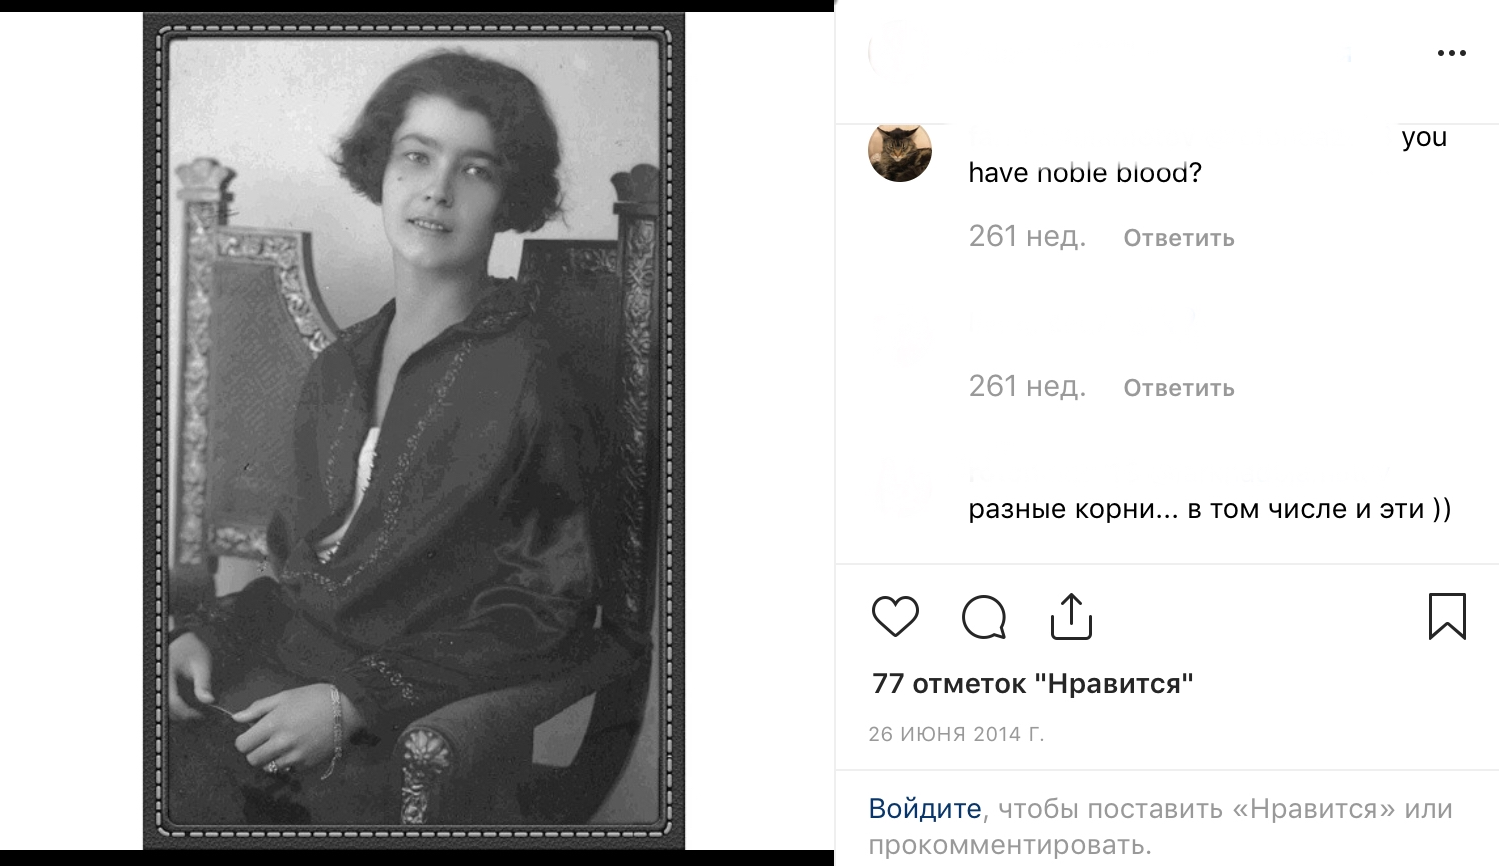Share the post using the share arrow icon

1071,616
